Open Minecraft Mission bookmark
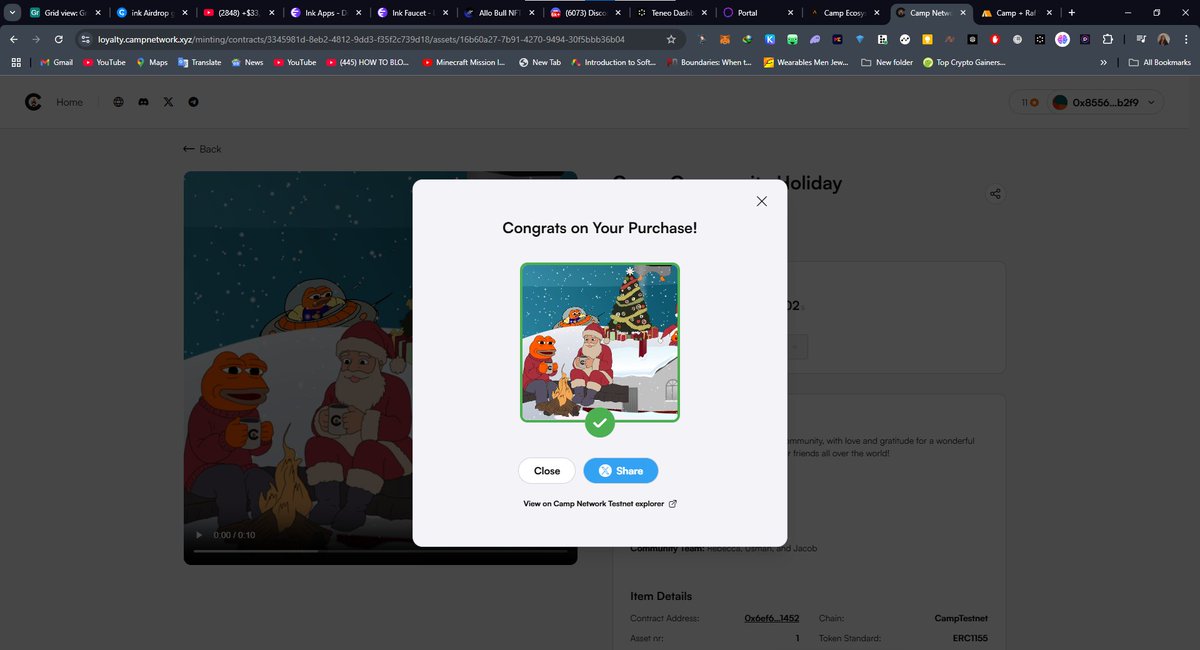The width and height of the screenshot is (1200, 650). 464,62
